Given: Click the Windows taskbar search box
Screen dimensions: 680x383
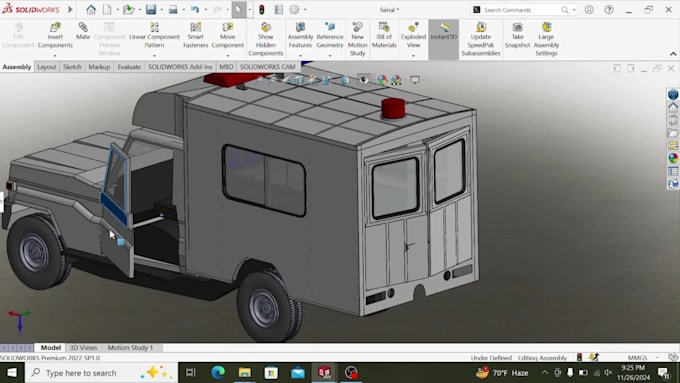Looking at the screenshot, I should click(101, 373).
